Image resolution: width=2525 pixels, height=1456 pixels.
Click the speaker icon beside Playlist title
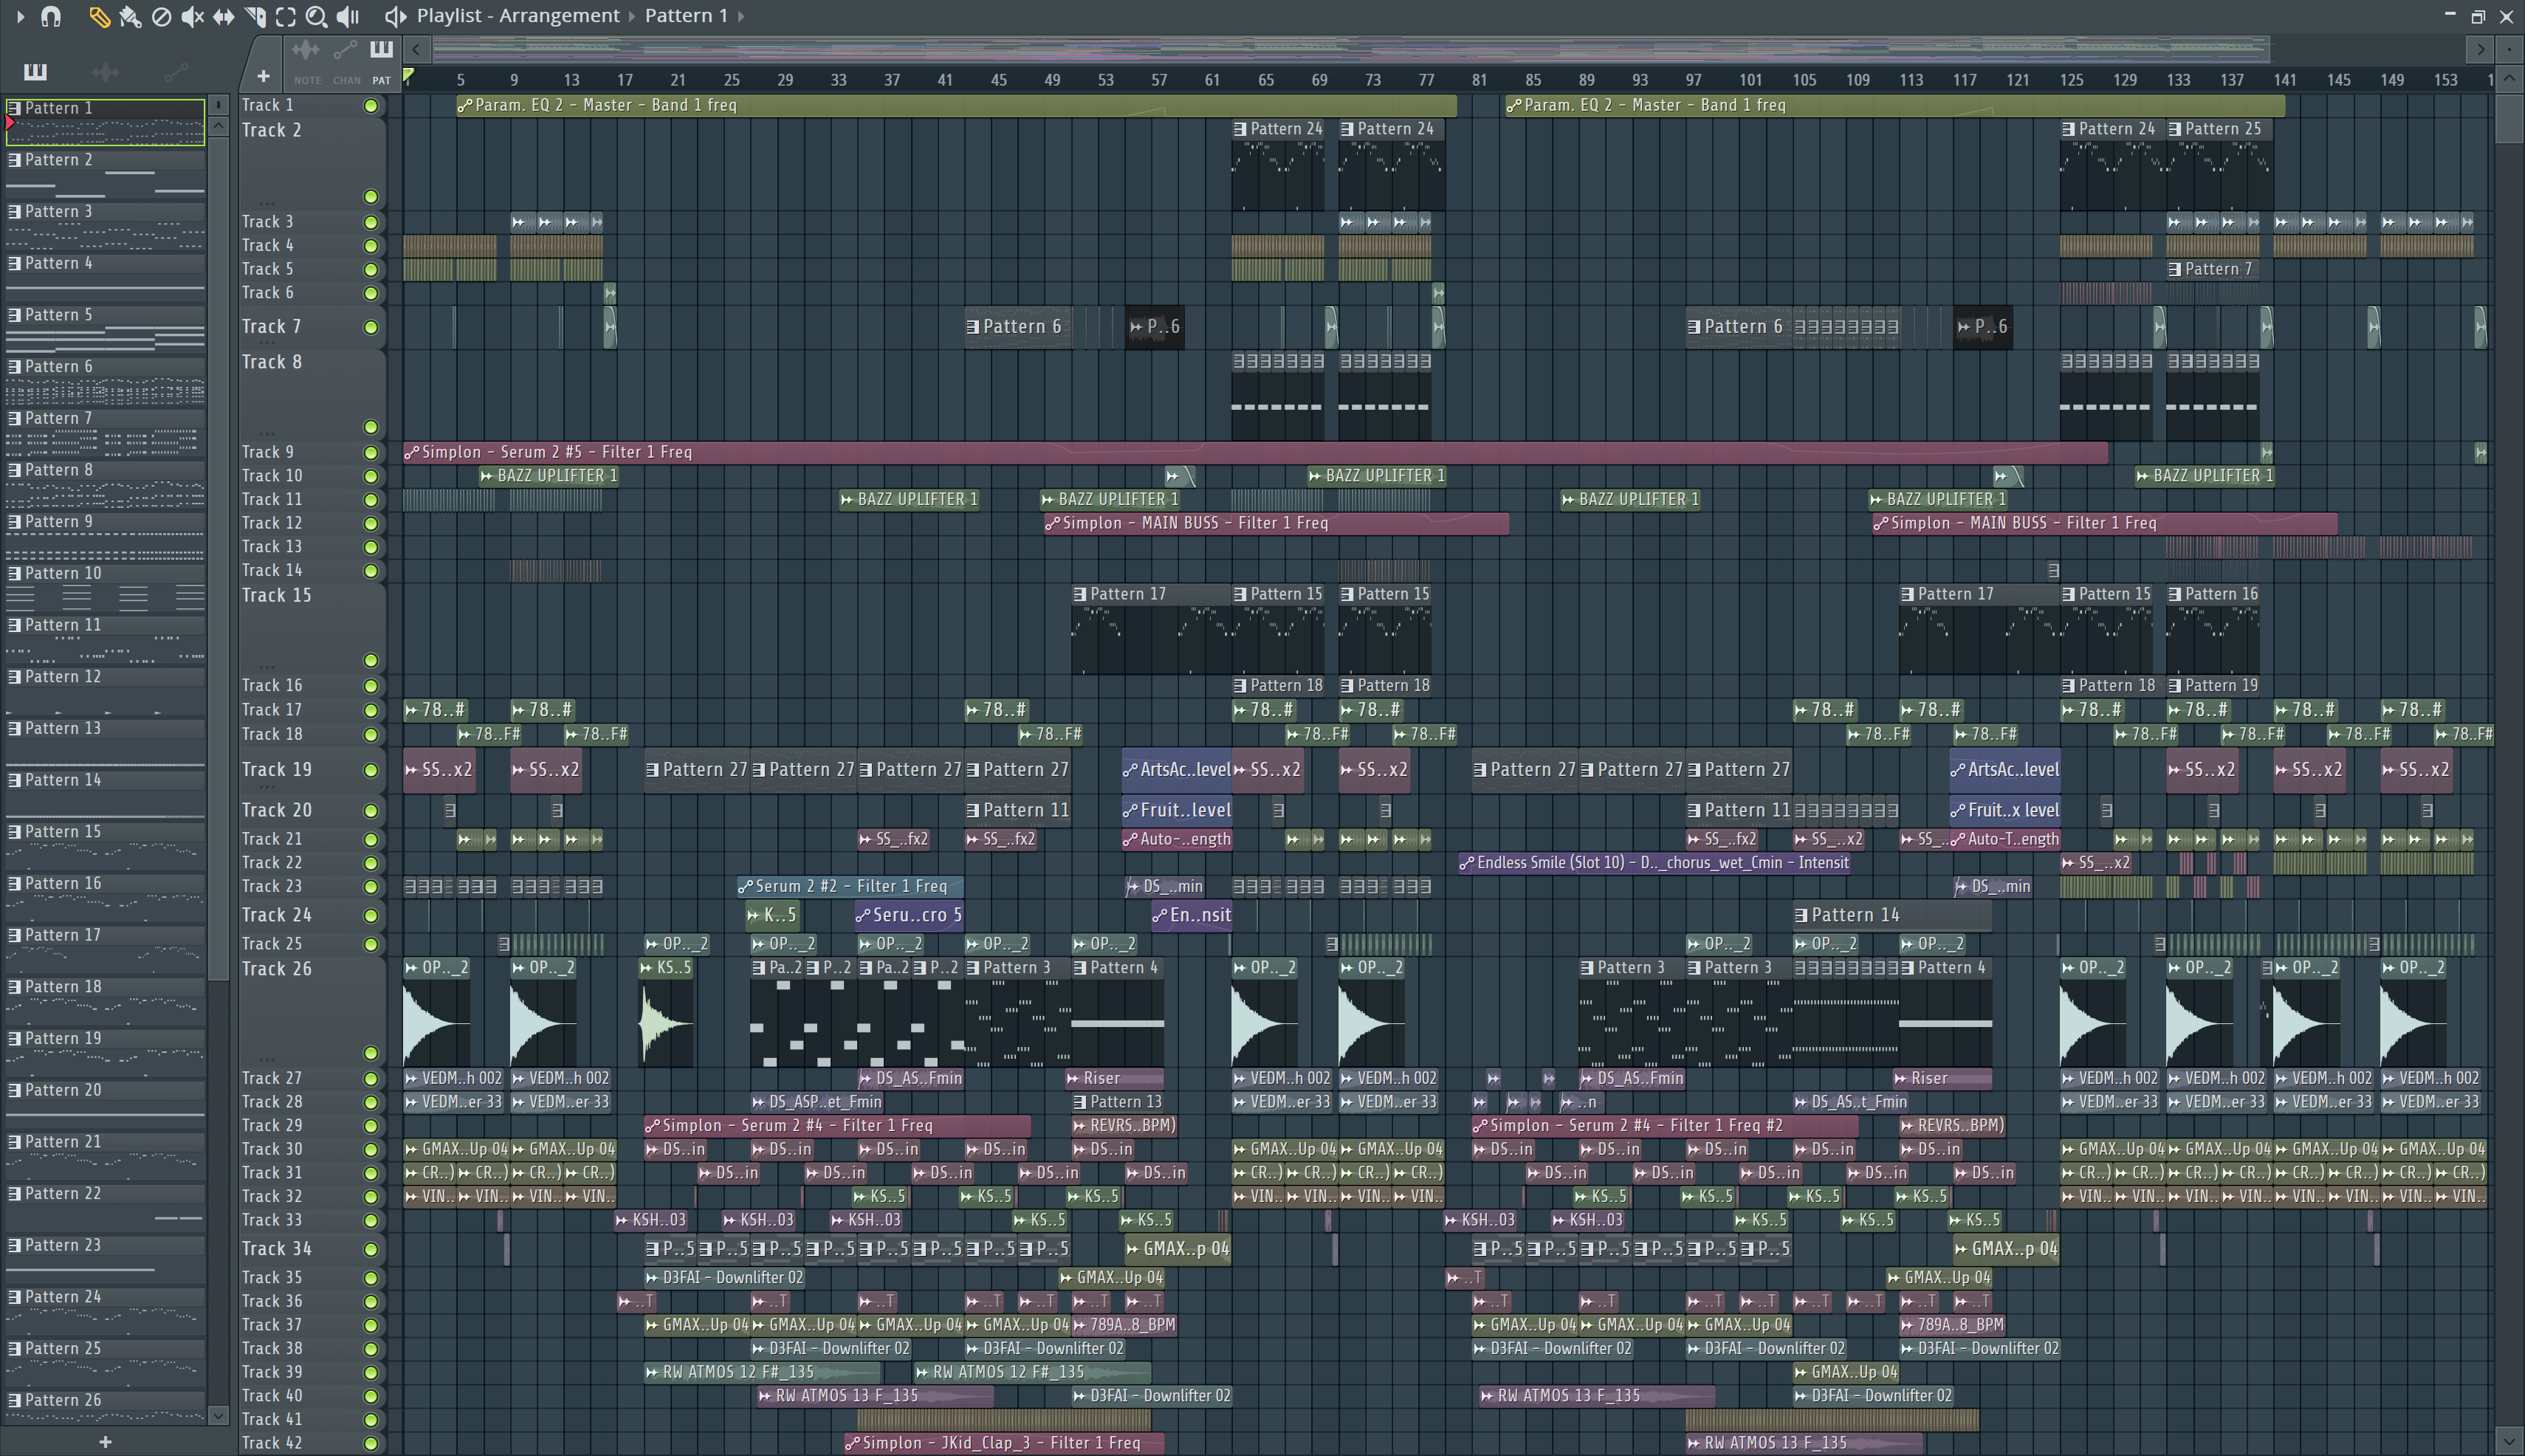(395, 16)
